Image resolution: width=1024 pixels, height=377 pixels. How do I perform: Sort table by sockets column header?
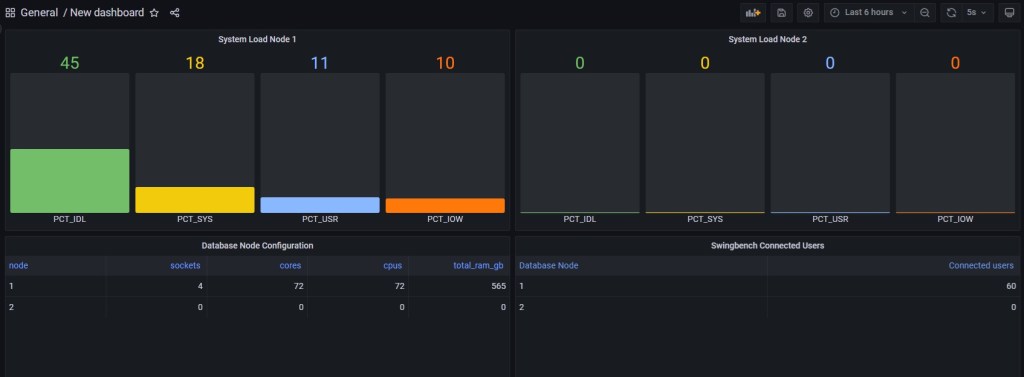(x=185, y=265)
